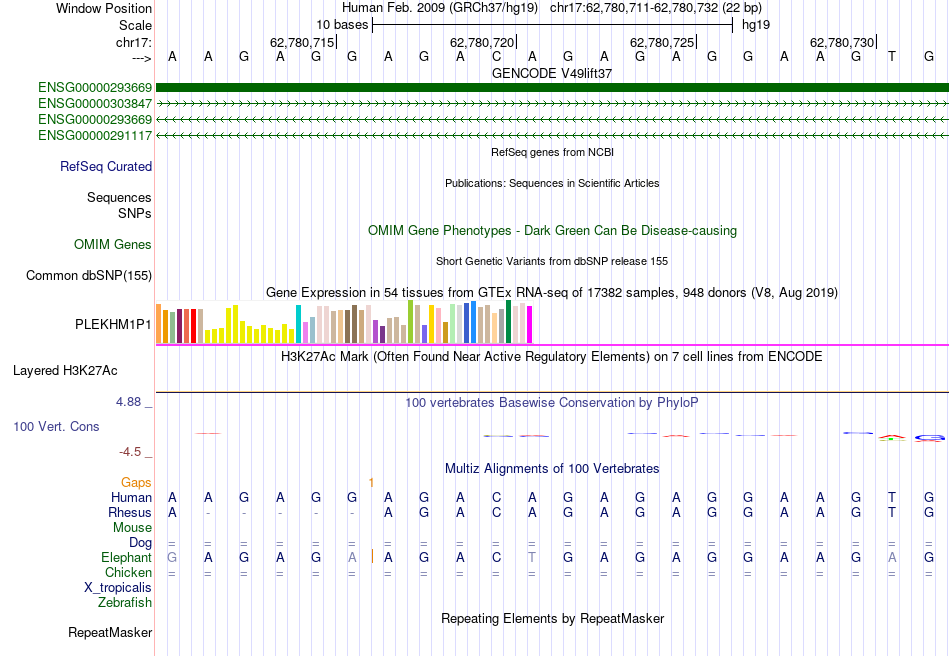Click the chr17:62,780,711-62,780,732 (22 bp) position text

click(656, 8)
